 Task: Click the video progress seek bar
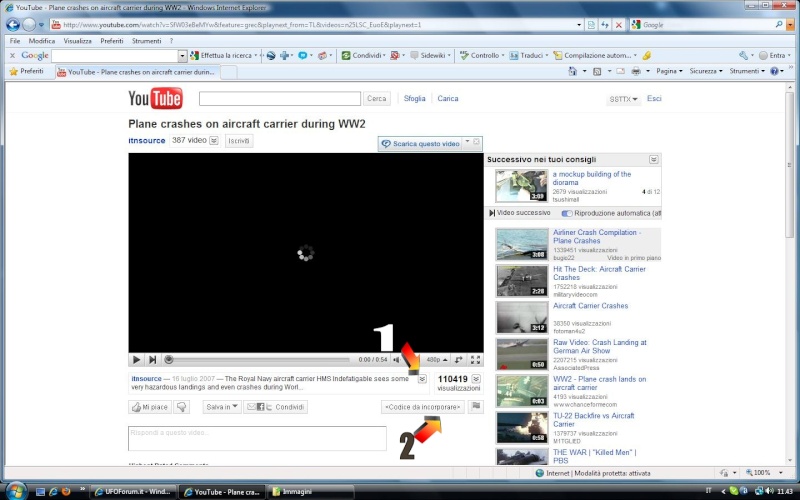[257, 360]
